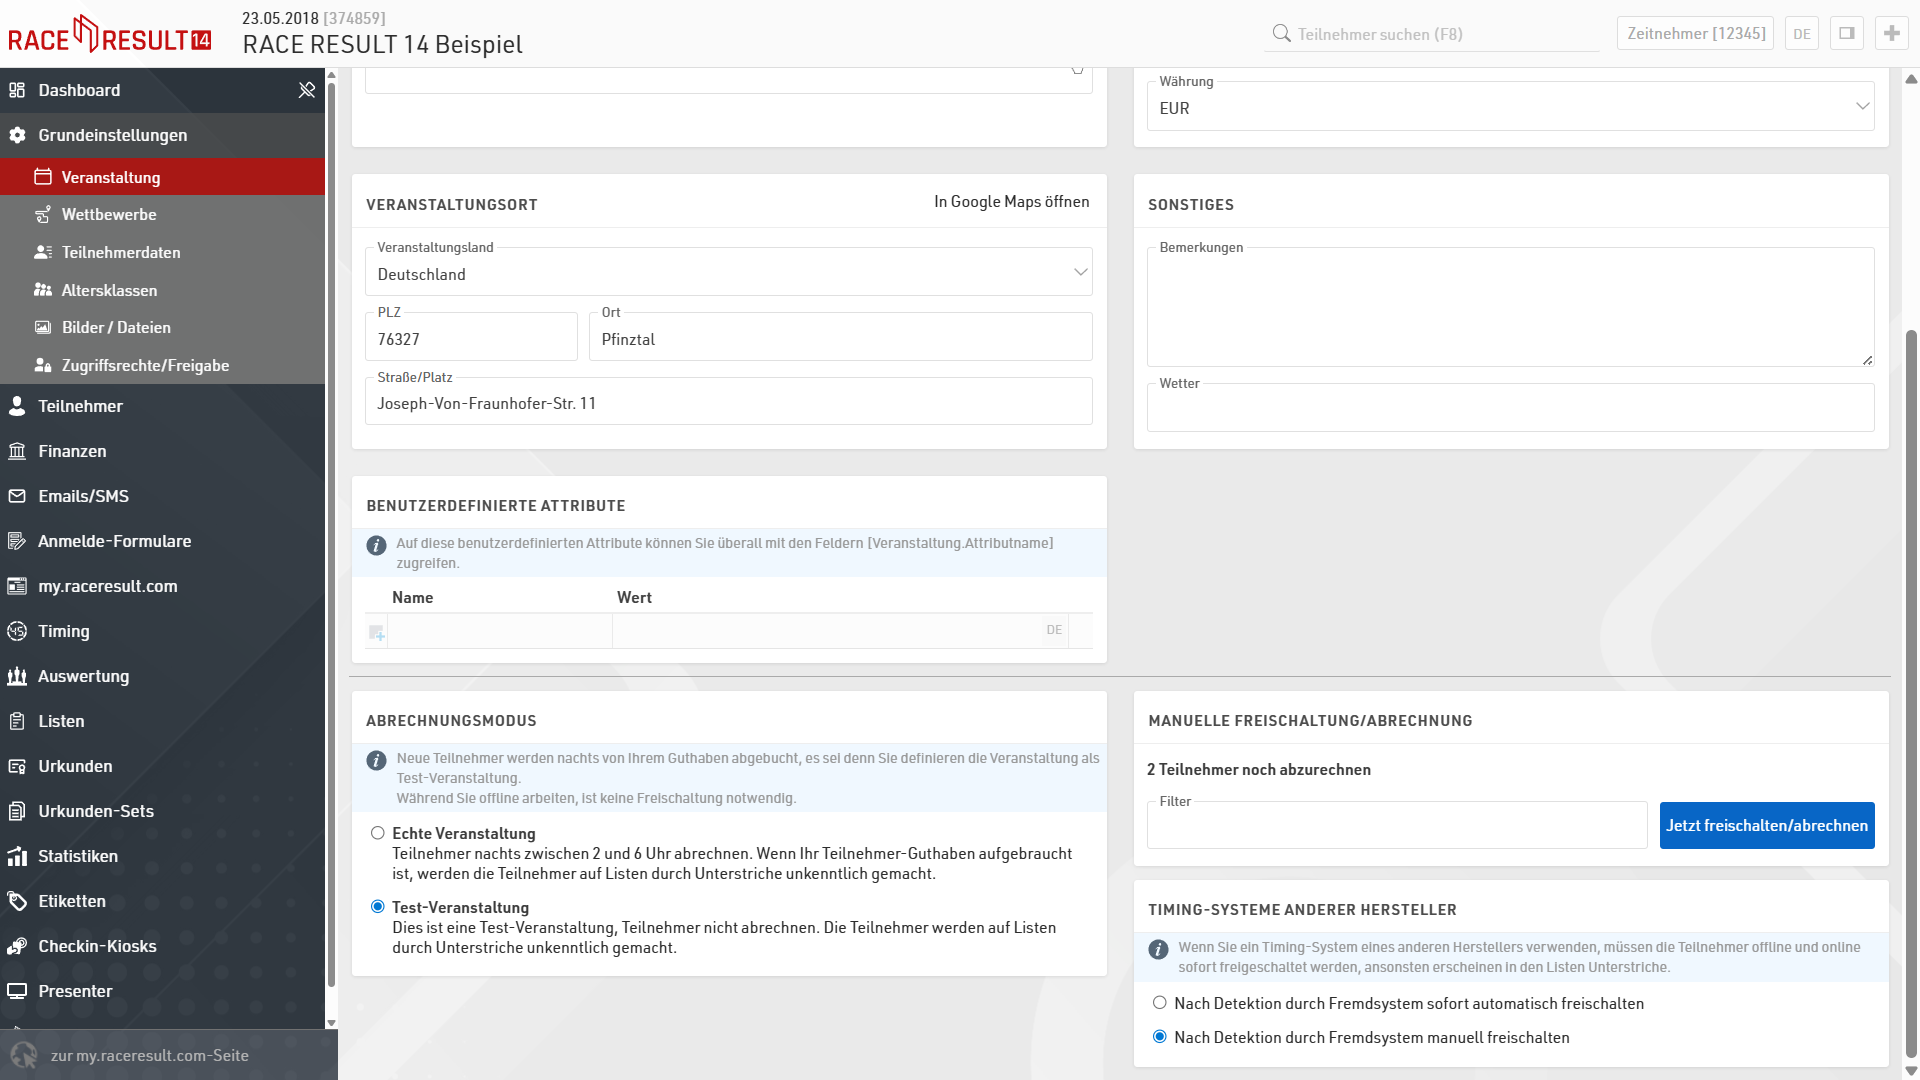Click In Google Maps öffnen link

point(1011,202)
